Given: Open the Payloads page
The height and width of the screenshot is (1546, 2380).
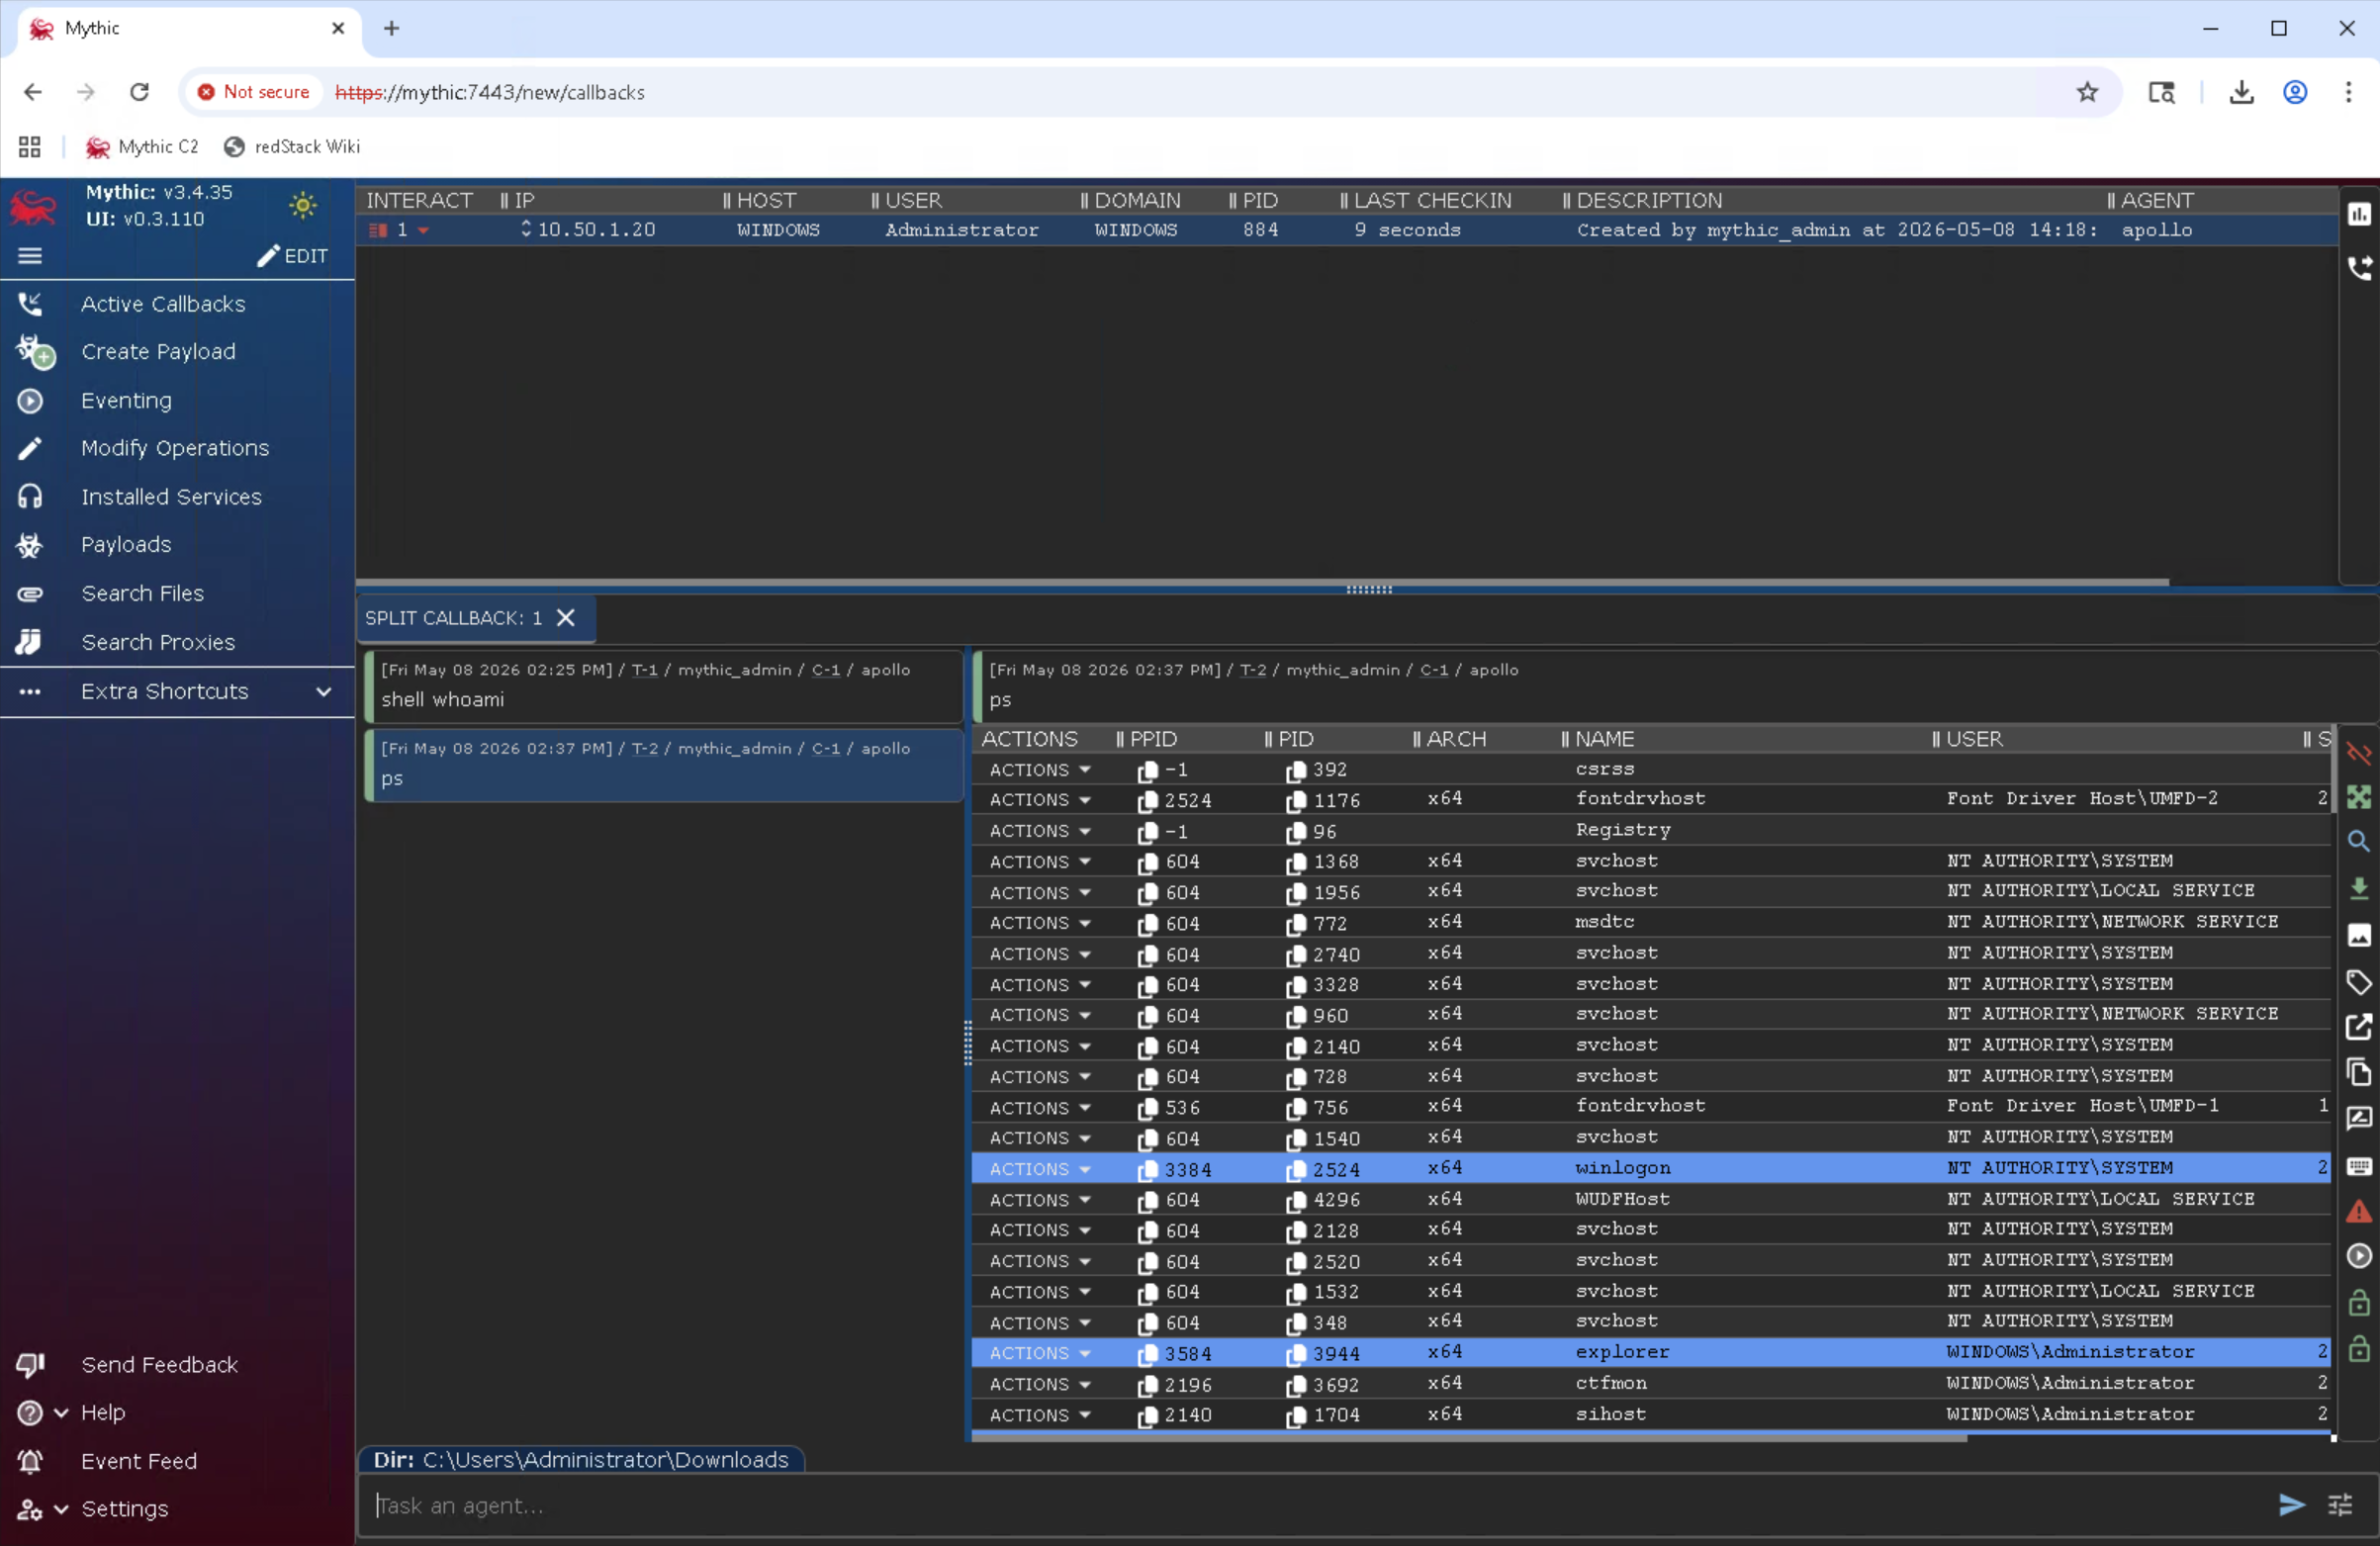Looking at the screenshot, I should pos(126,545).
